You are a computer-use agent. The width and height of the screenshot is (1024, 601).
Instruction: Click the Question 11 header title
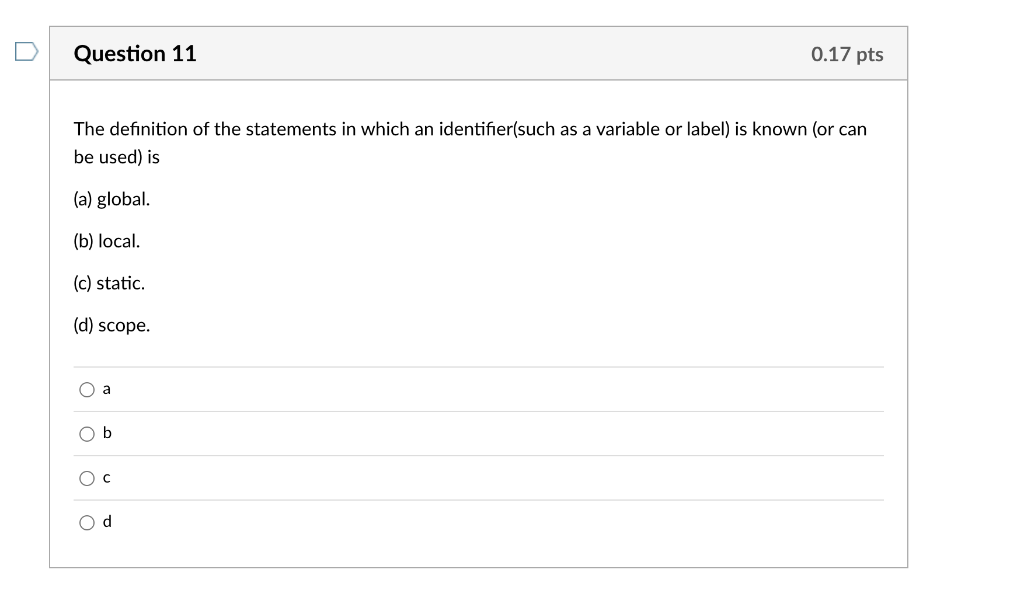coord(135,54)
